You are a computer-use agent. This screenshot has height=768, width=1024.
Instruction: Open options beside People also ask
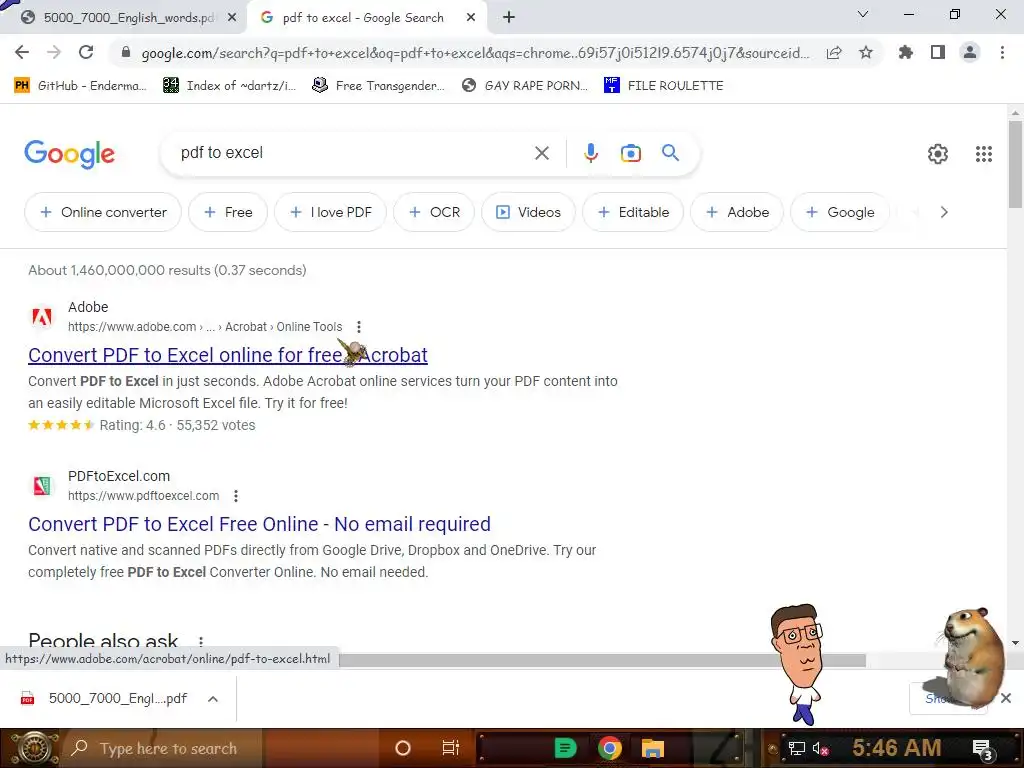[200, 641]
